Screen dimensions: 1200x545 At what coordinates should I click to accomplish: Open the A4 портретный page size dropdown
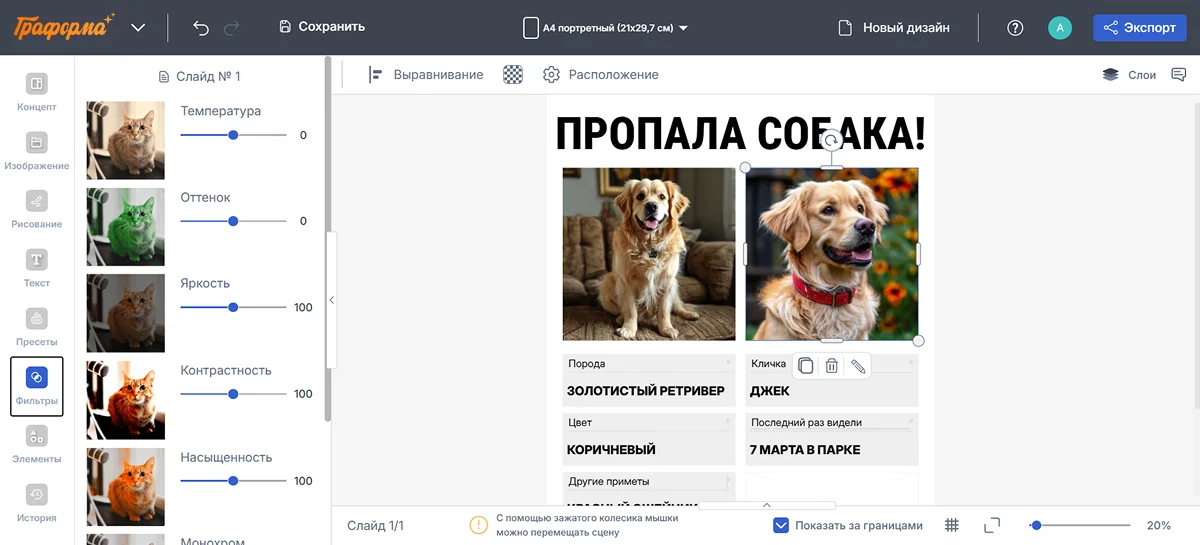click(x=606, y=28)
